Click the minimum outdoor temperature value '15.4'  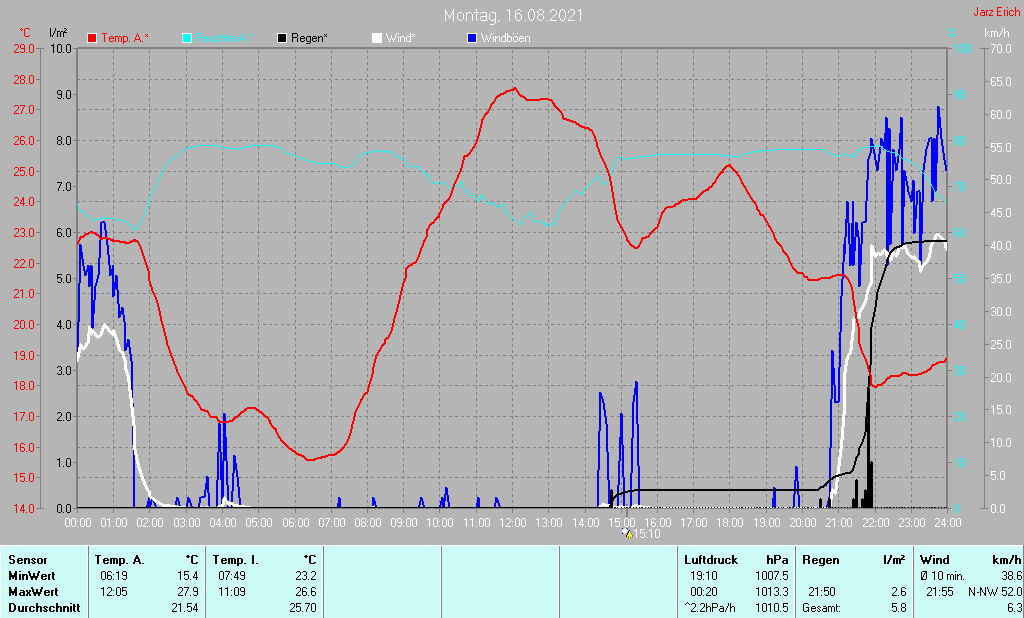pos(187,576)
